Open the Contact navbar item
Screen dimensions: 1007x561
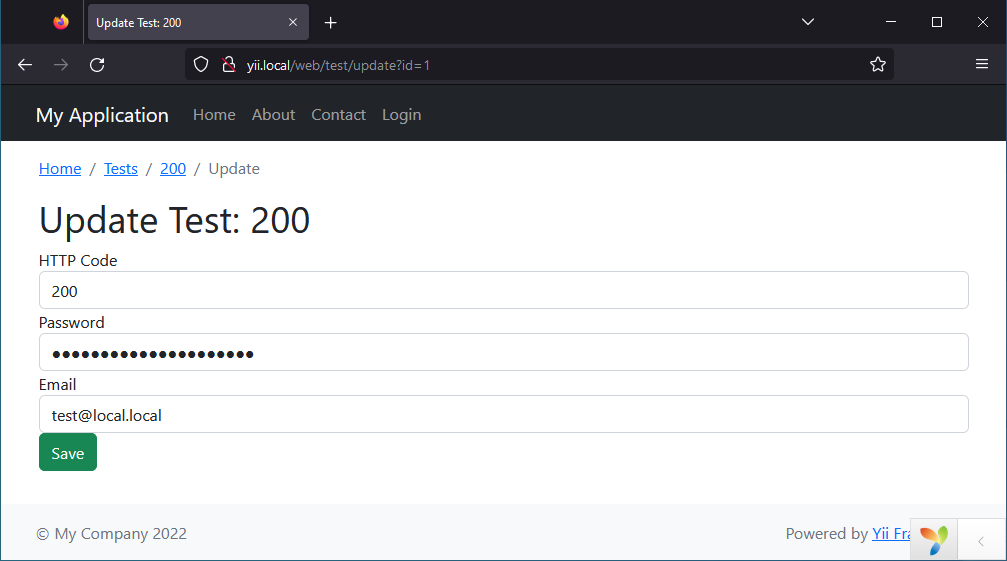coord(338,115)
